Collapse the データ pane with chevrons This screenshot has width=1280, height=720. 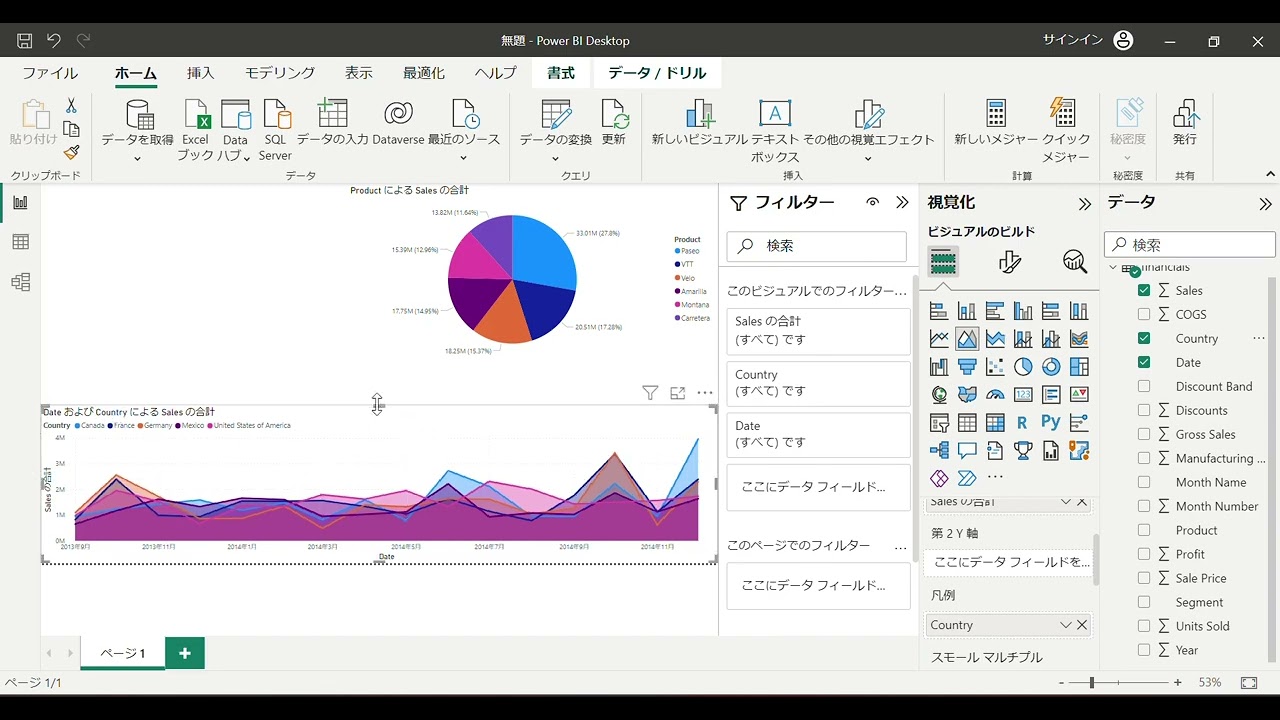1265,204
